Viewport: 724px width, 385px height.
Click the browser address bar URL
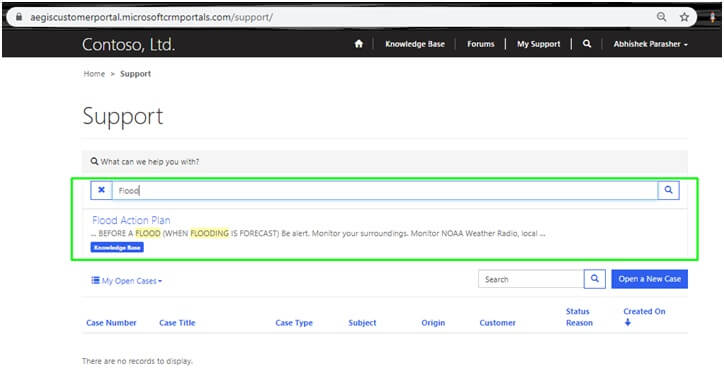point(151,17)
